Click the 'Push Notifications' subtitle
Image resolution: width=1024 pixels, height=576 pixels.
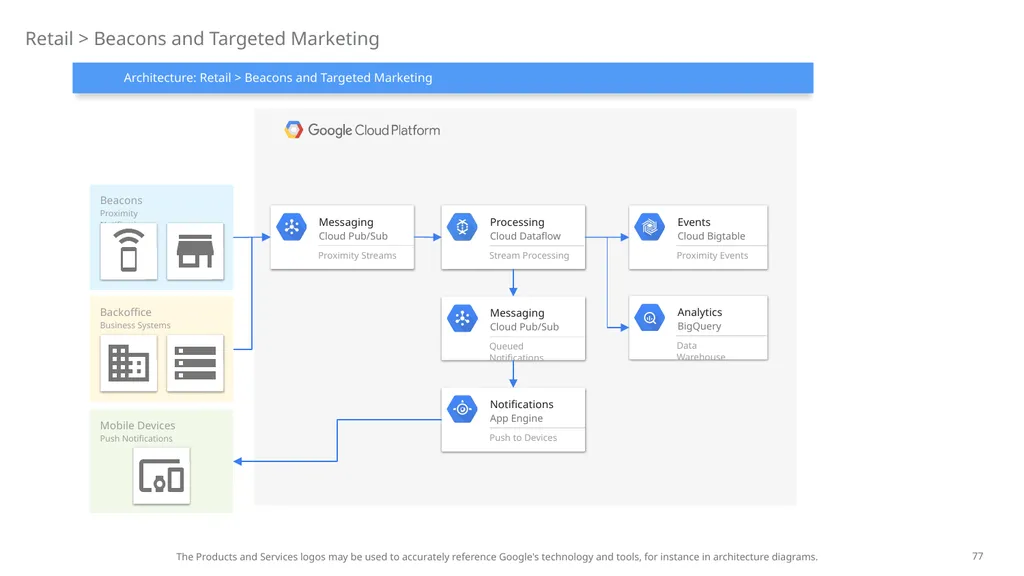[x=136, y=438]
